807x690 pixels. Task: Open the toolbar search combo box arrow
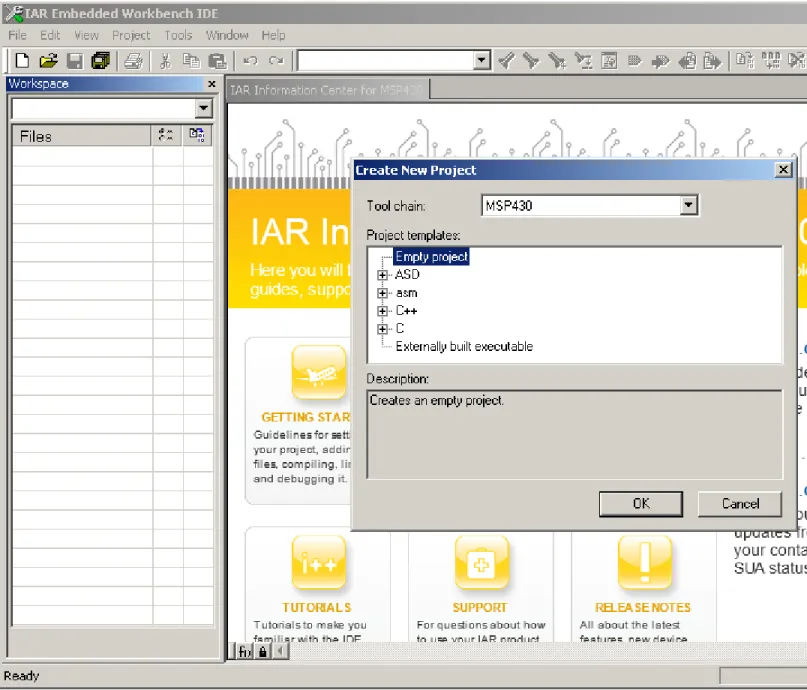481,61
